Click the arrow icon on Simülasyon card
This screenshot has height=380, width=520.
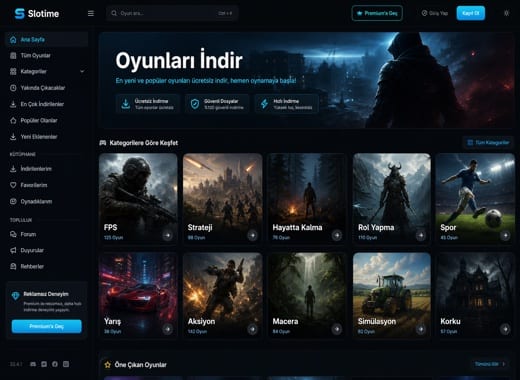click(421, 329)
